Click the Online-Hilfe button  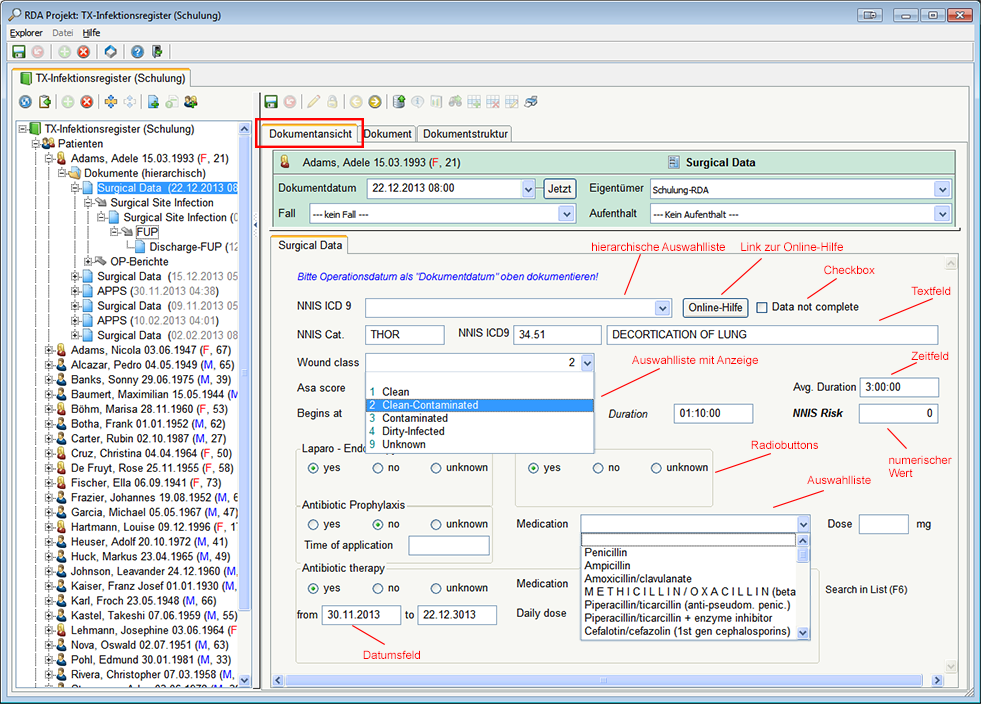click(x=715, y=308)
